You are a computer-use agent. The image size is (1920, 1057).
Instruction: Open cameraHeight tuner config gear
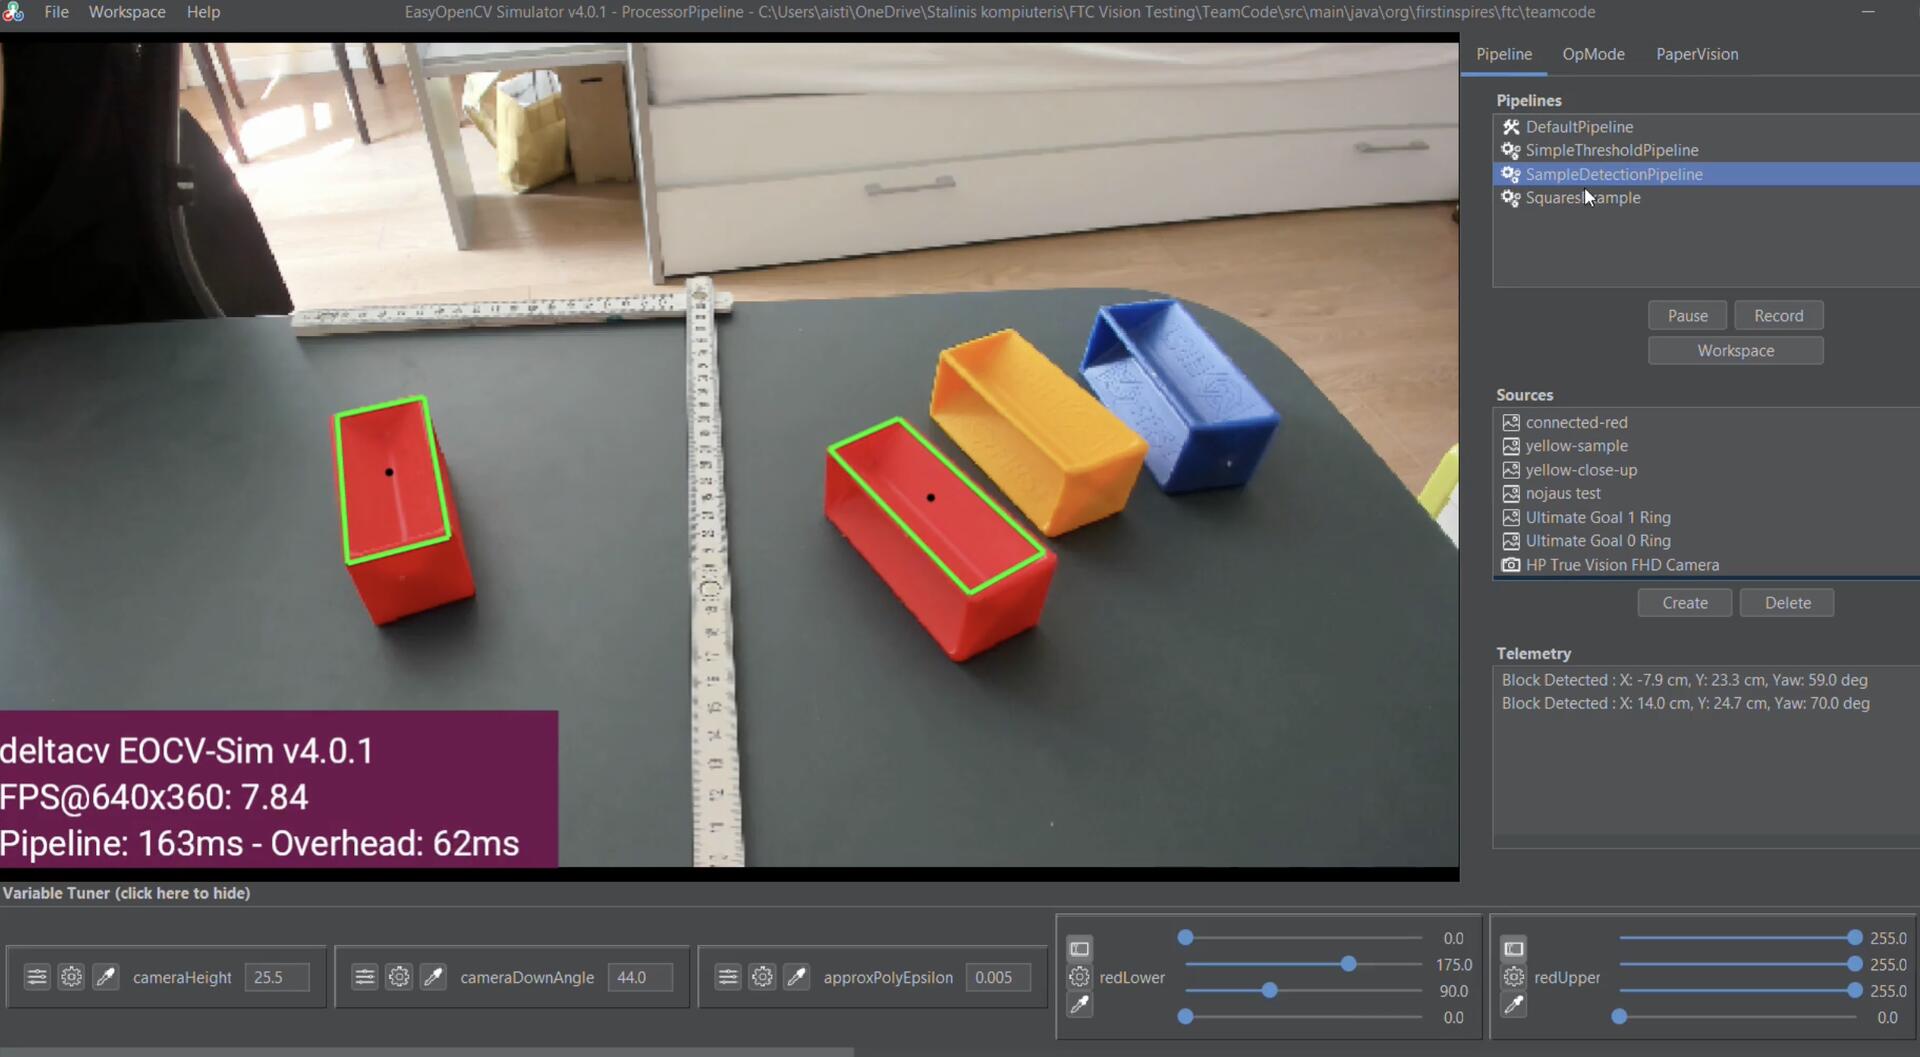click(x=71, y=977)
